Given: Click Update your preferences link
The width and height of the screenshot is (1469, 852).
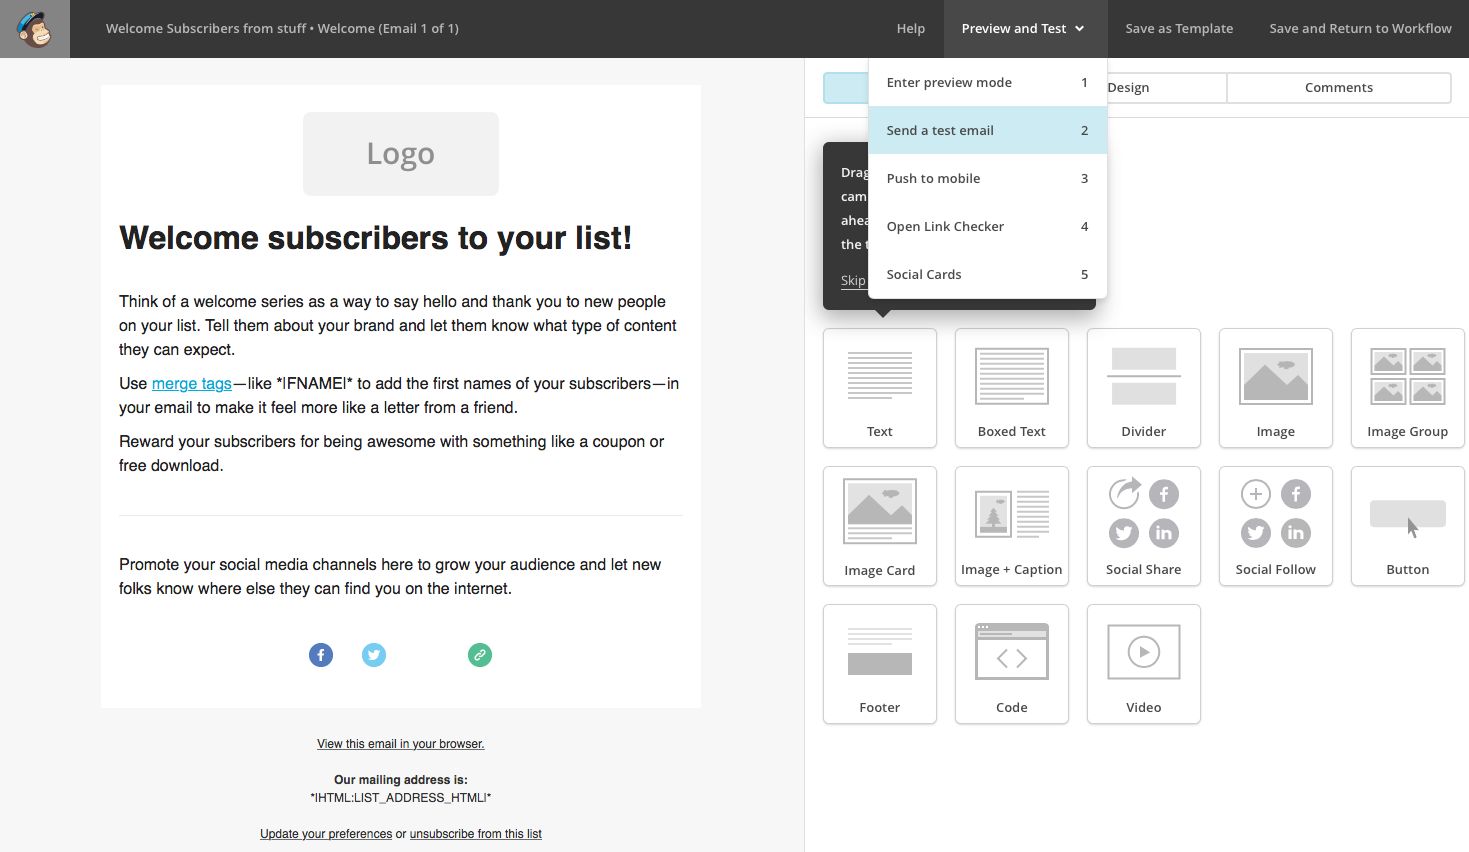Looking at the screenshot, I should point(326,834).
